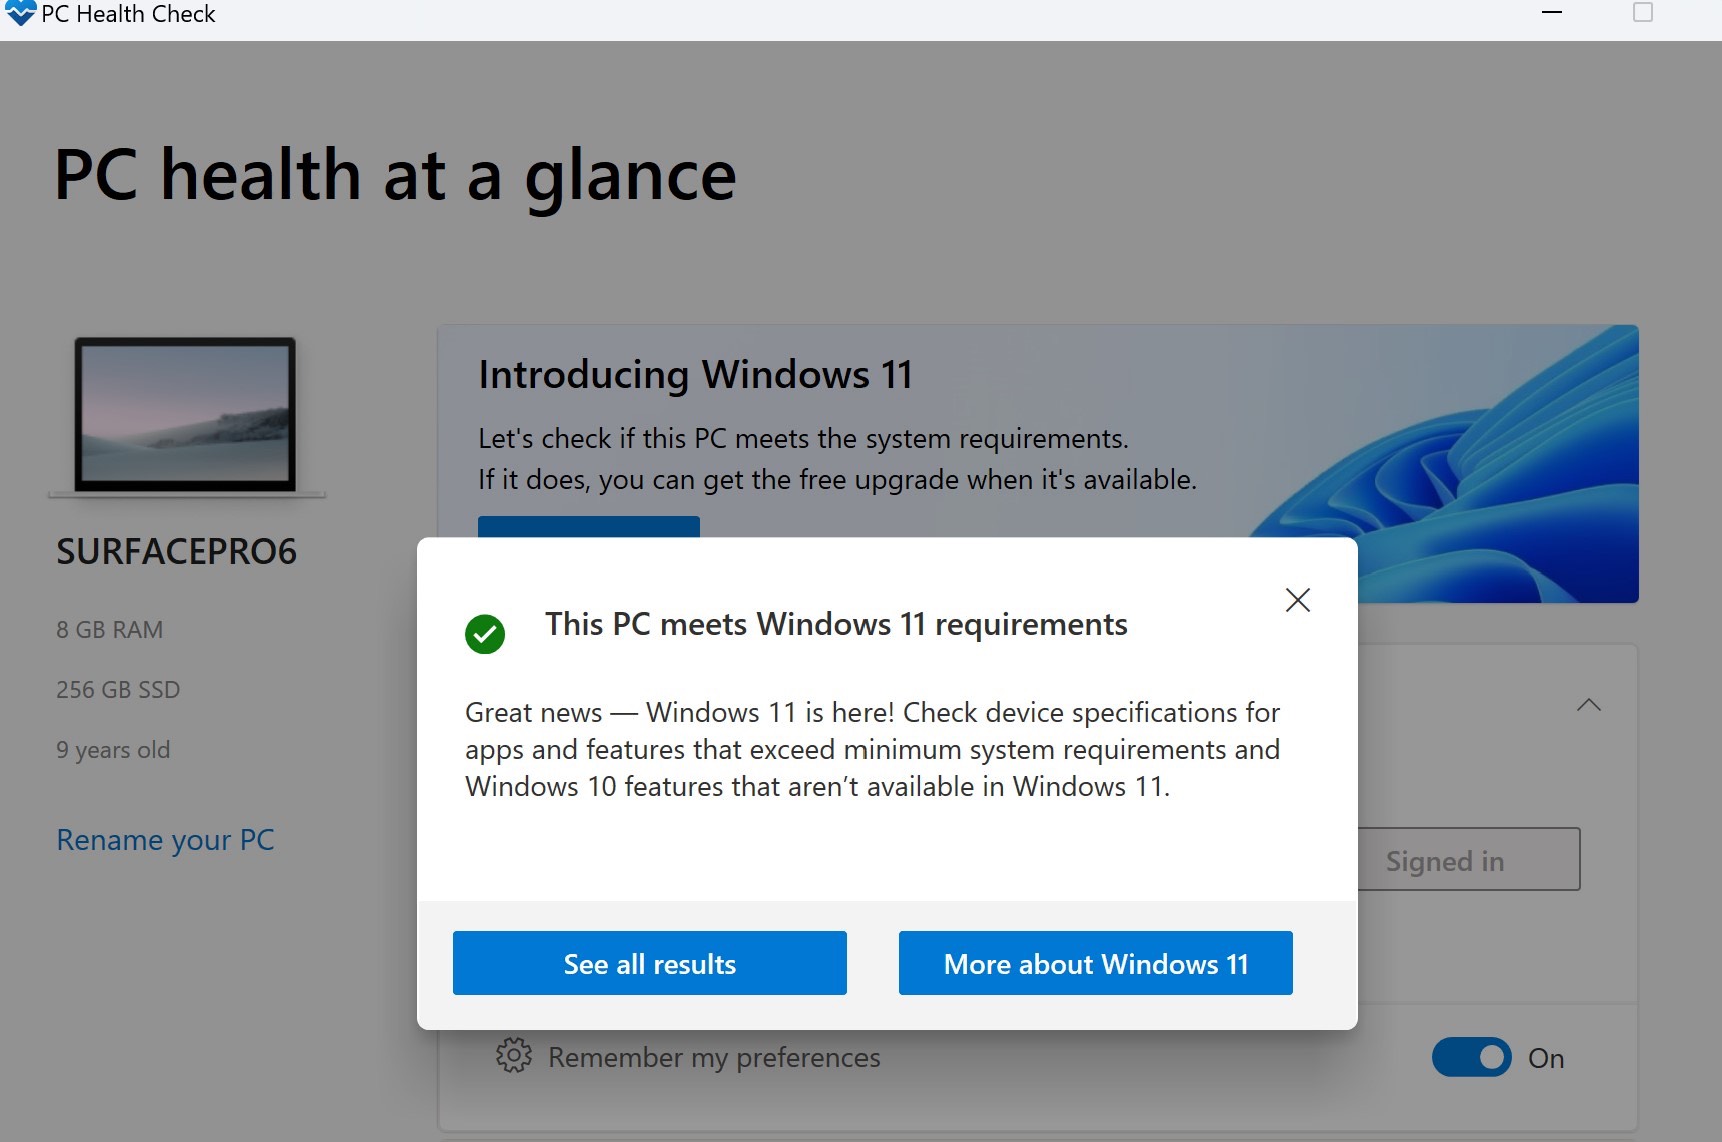Image resolution: width=1722 pixels, height=1142 pixels.
Task: Click the 256 GB SSD text
Action: pyautogui.click(x=118, y=690)
